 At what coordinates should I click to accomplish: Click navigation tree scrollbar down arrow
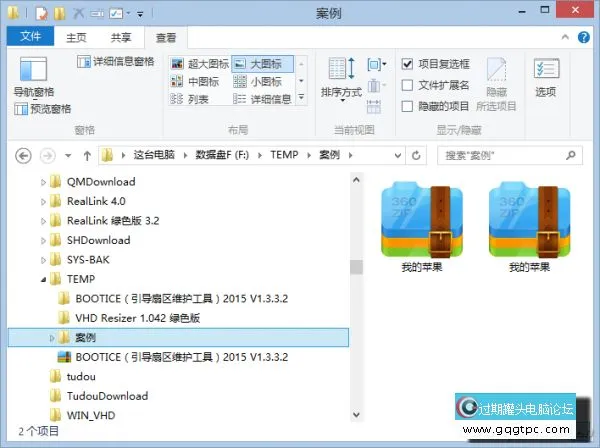[356, 414]
